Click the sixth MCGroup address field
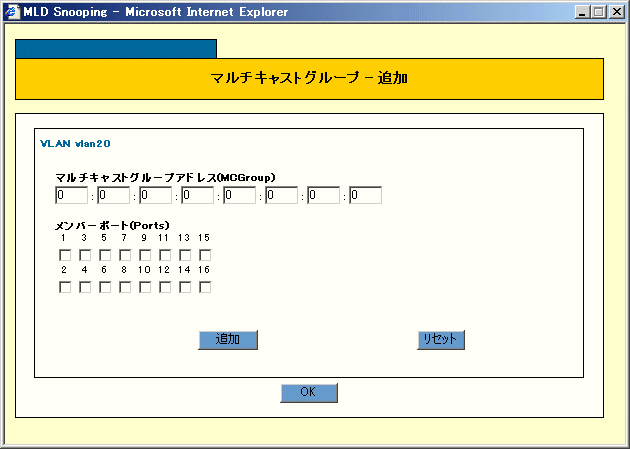630x449 pixels. [x=282, y=195]
